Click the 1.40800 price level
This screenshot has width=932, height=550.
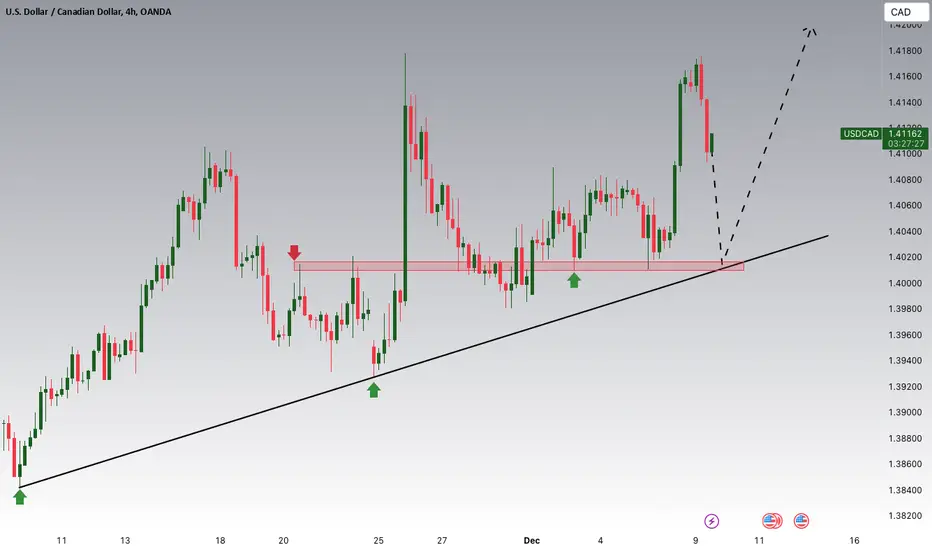click(x=905, y=180)
